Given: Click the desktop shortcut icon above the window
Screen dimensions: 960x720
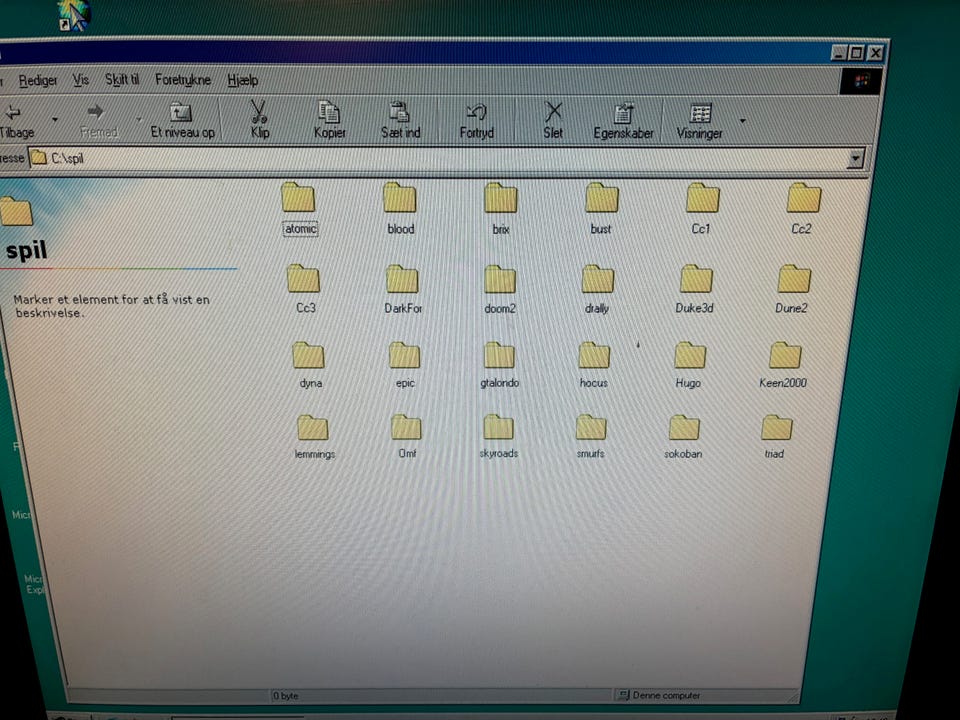Looking at the screenshot, I should pyautogui.click(x=74, y=15).
